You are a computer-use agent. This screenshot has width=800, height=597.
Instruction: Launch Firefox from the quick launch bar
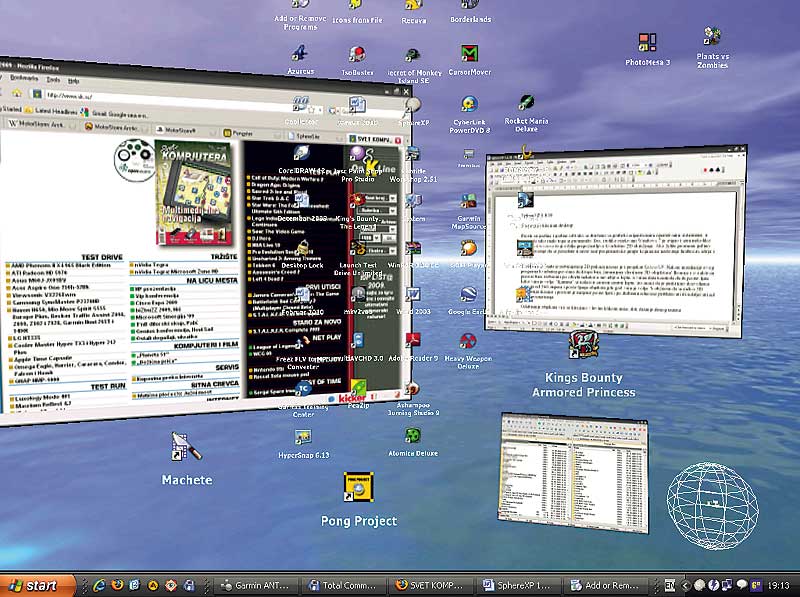(117, 585)
